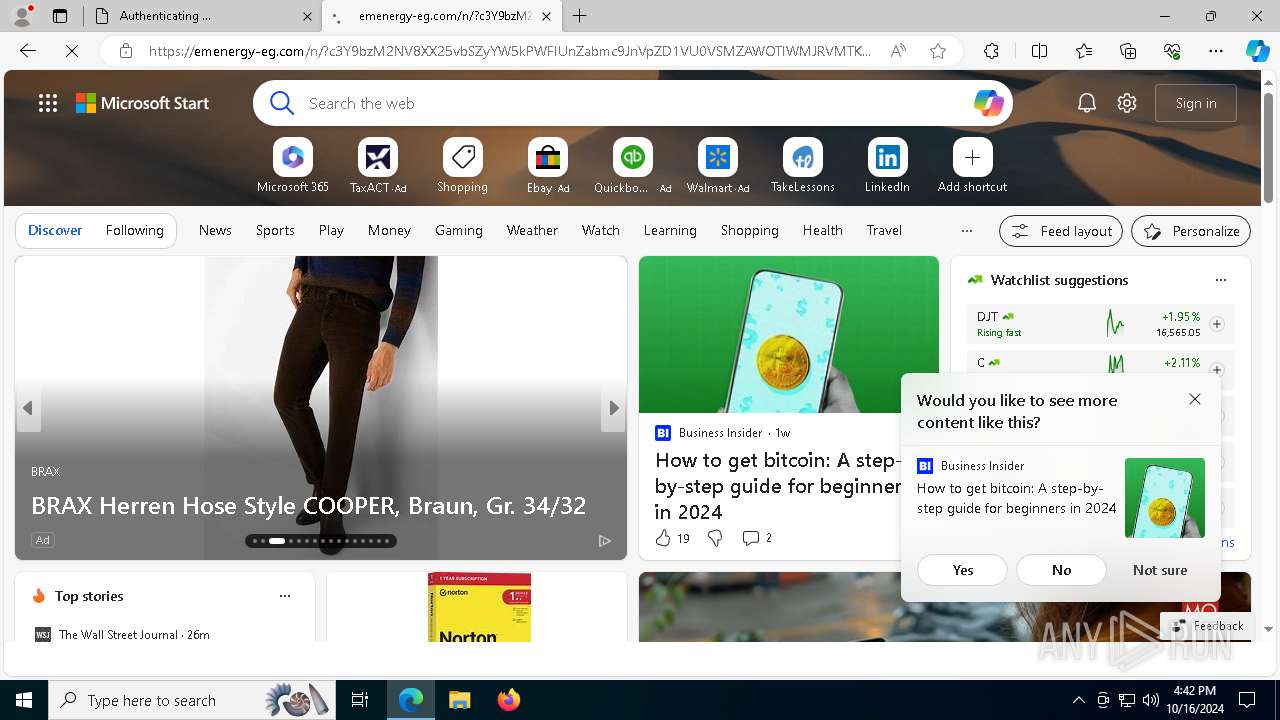Open the Feedback button

coord(1205,626)
